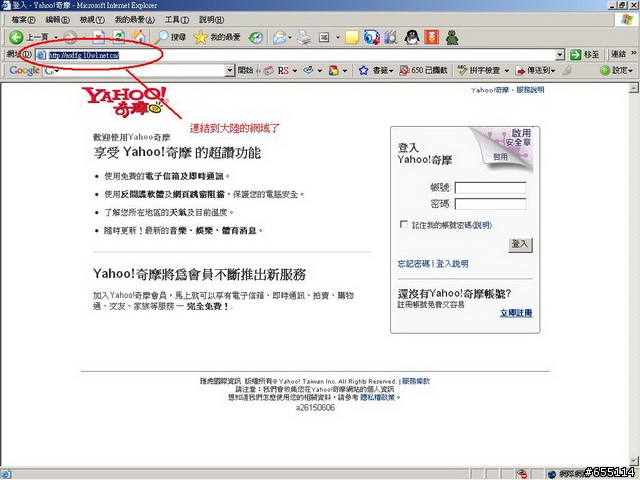Click the page scrollbar up arrow
640x480 pixels.
click(x=633, y=88)
